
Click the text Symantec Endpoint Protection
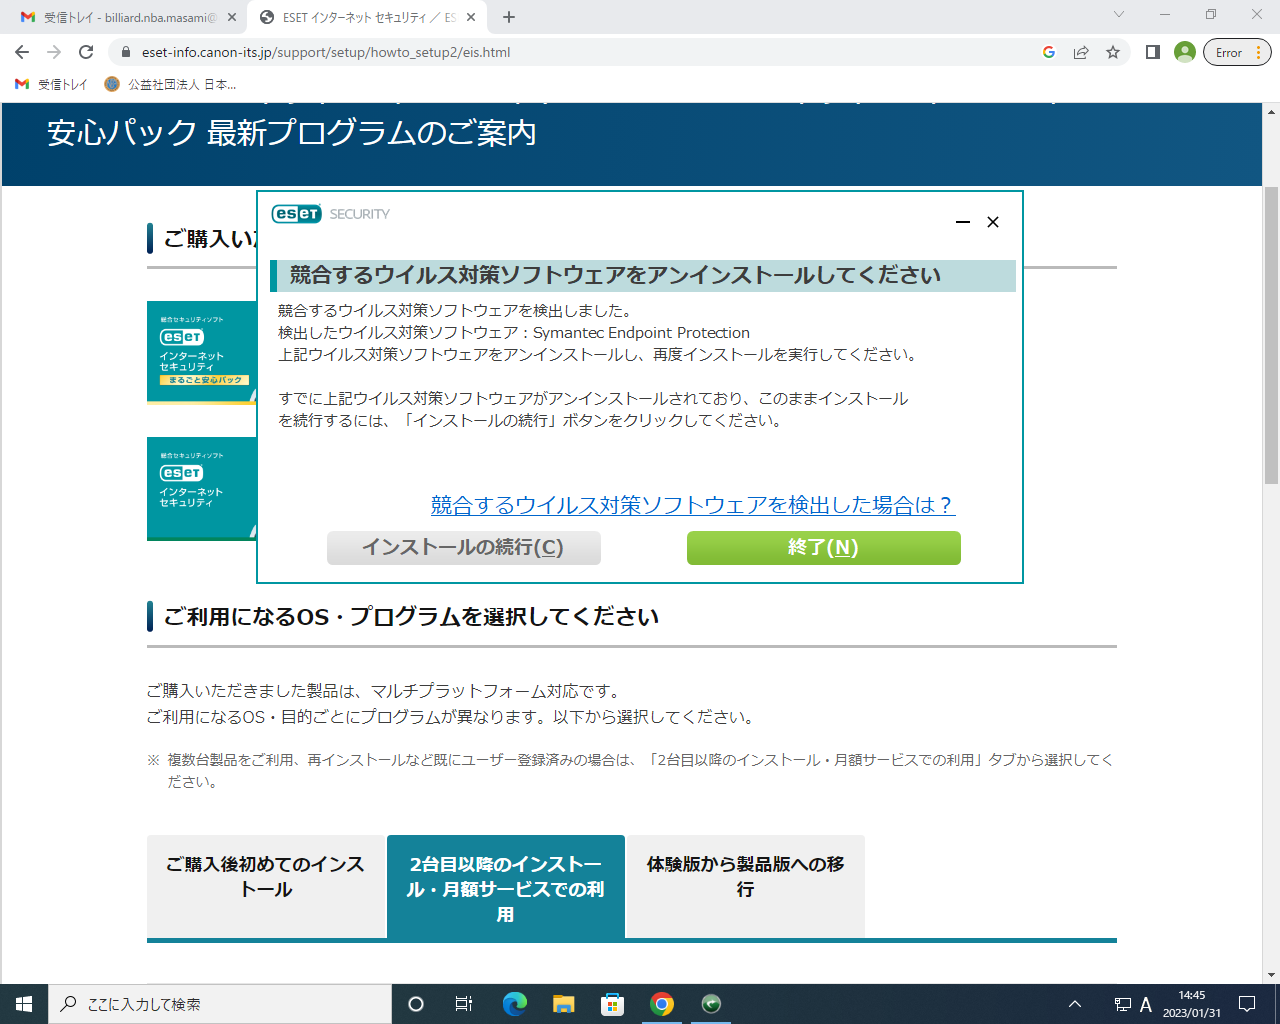click(641, 333)
